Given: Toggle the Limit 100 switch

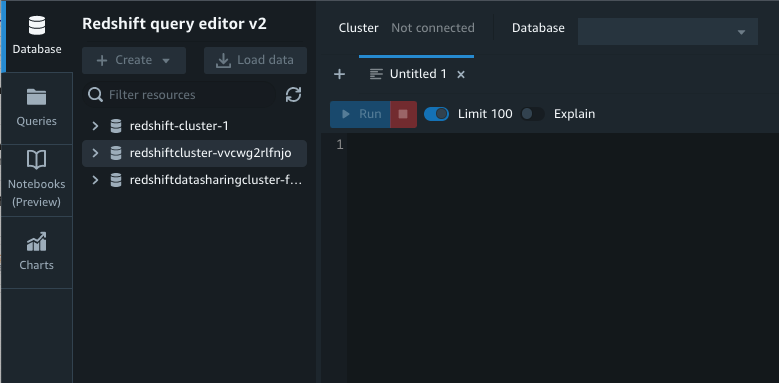Looking at the screenshot, I should click(x=436, y=114).
